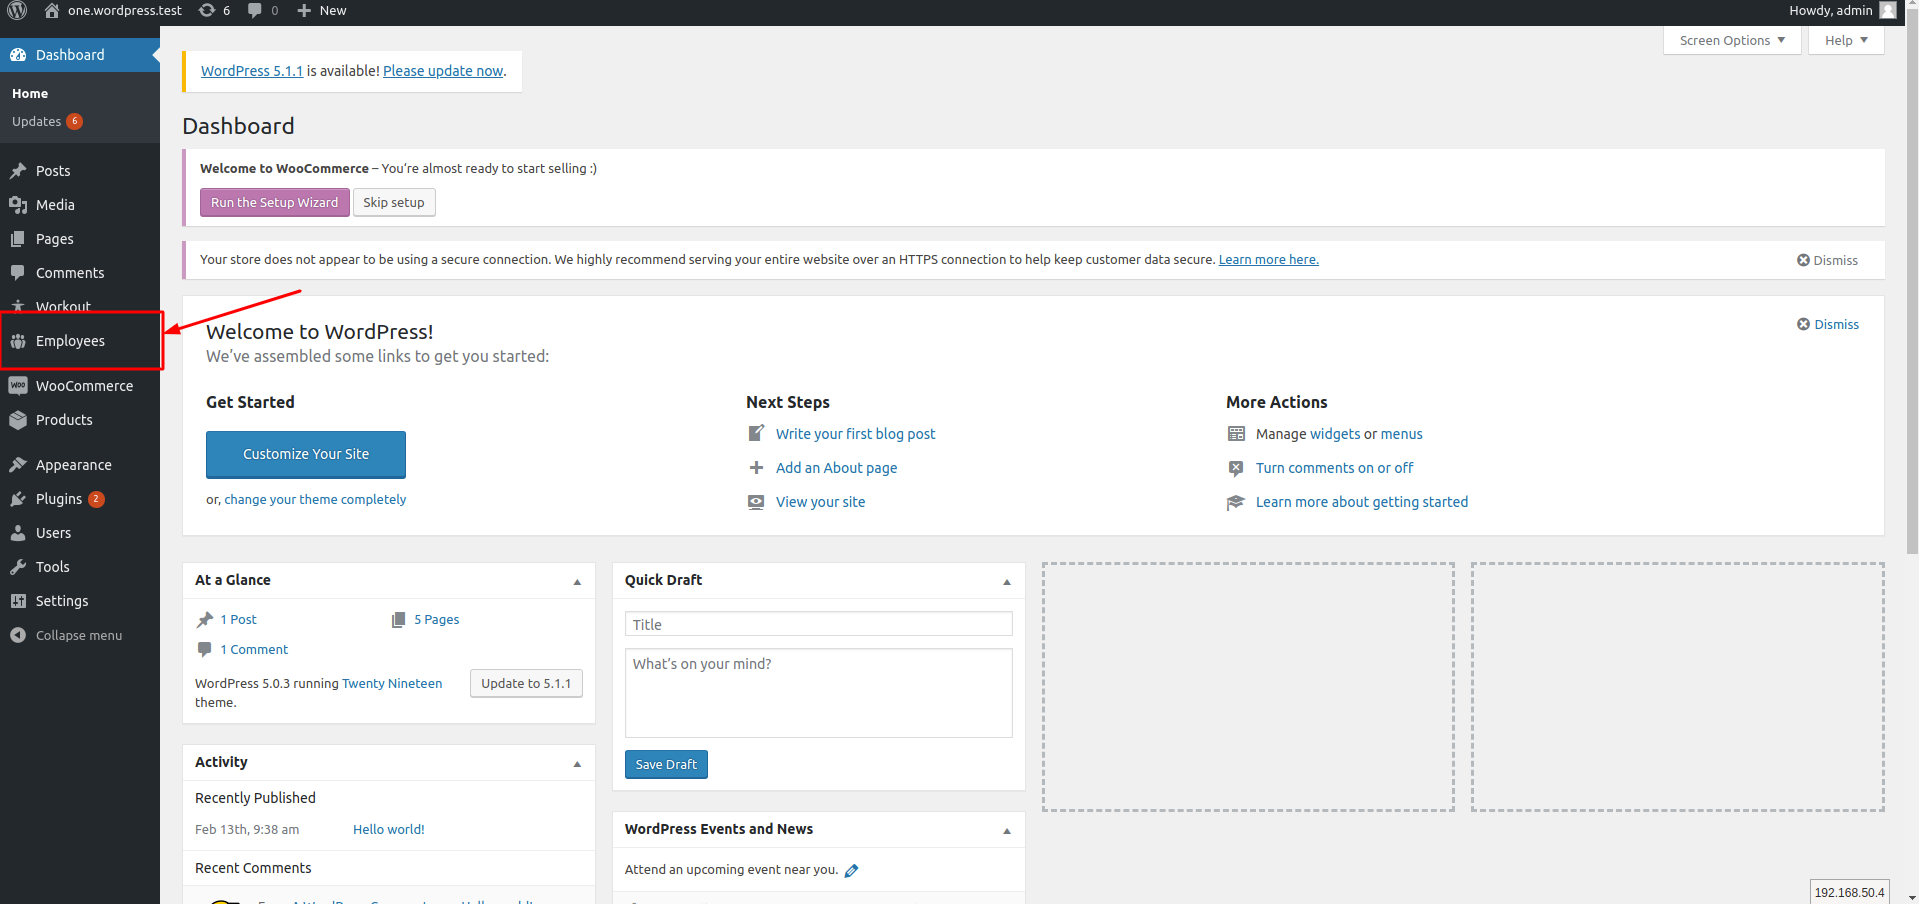Click Customize Your Site button
The height and width of the screenshot is (904, 1919).
pos(306,454)
